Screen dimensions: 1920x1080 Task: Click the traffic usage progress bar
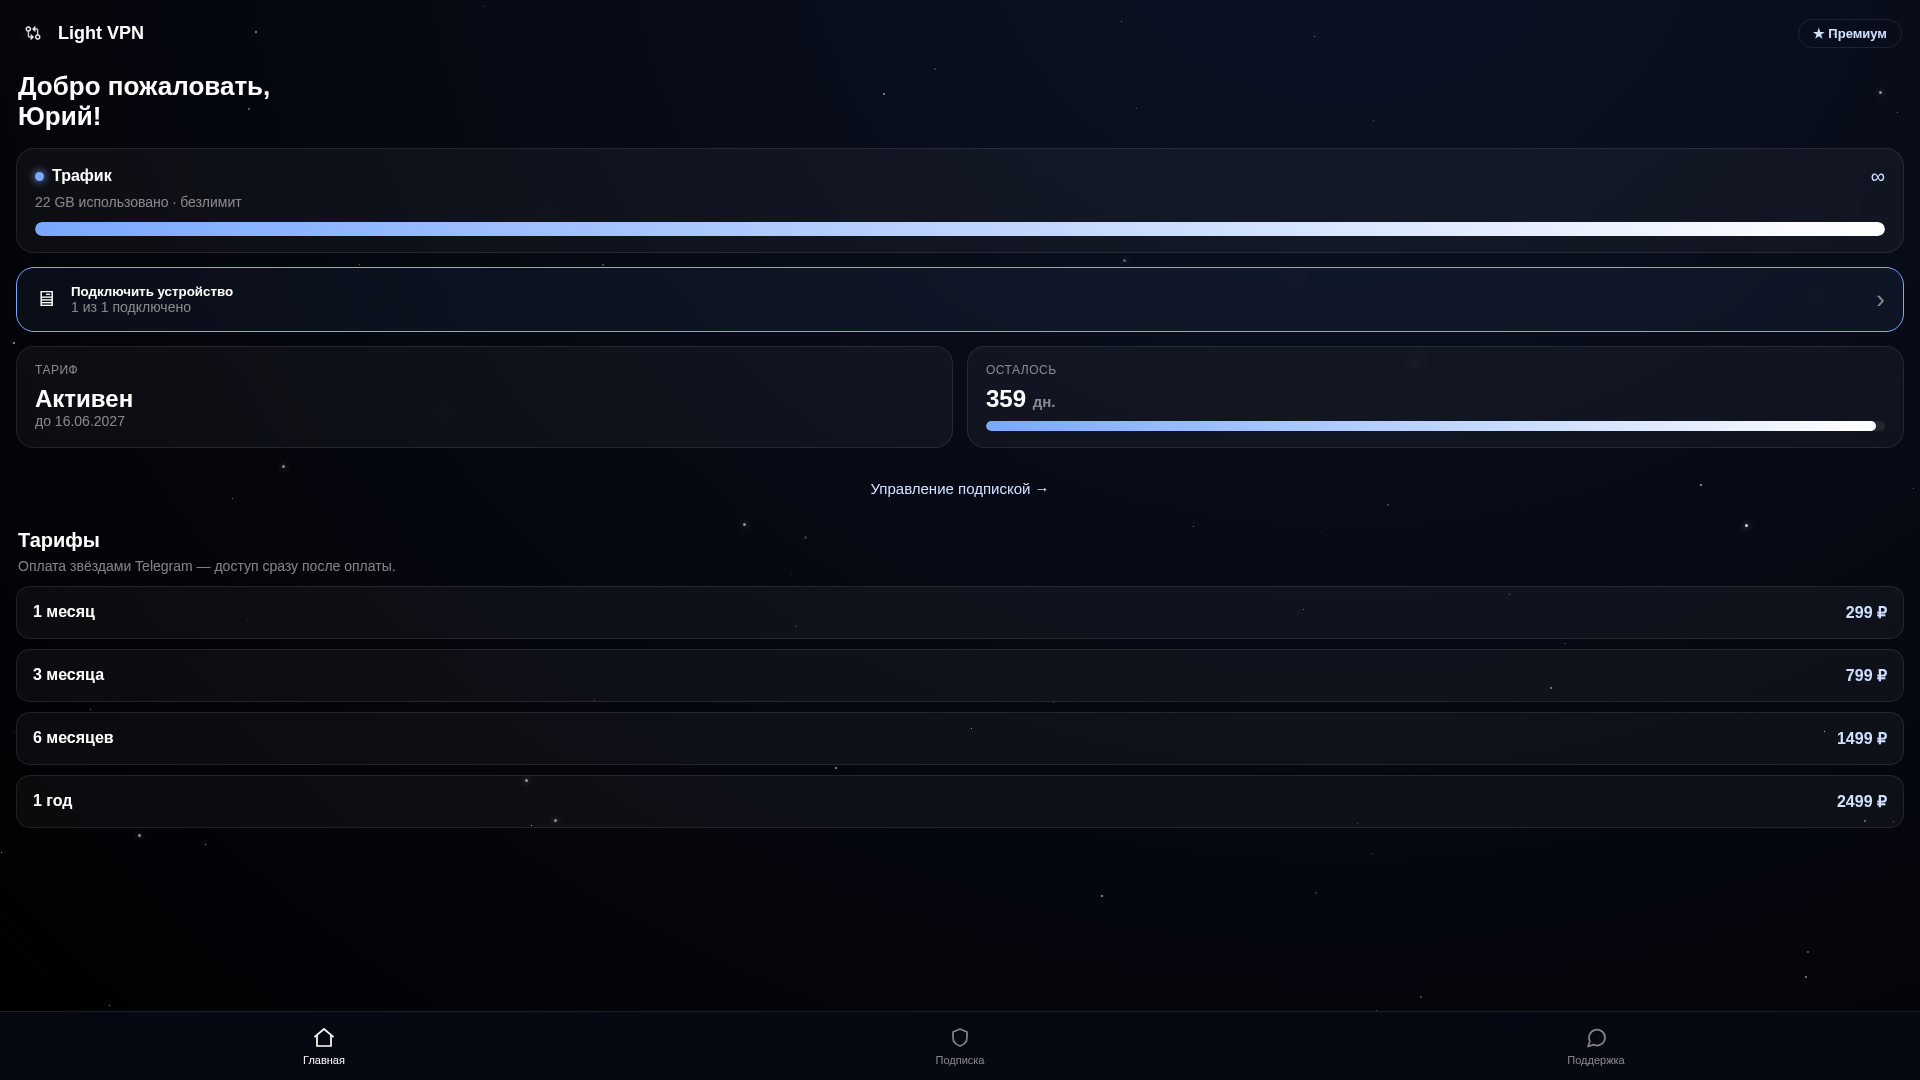[960, 229]
